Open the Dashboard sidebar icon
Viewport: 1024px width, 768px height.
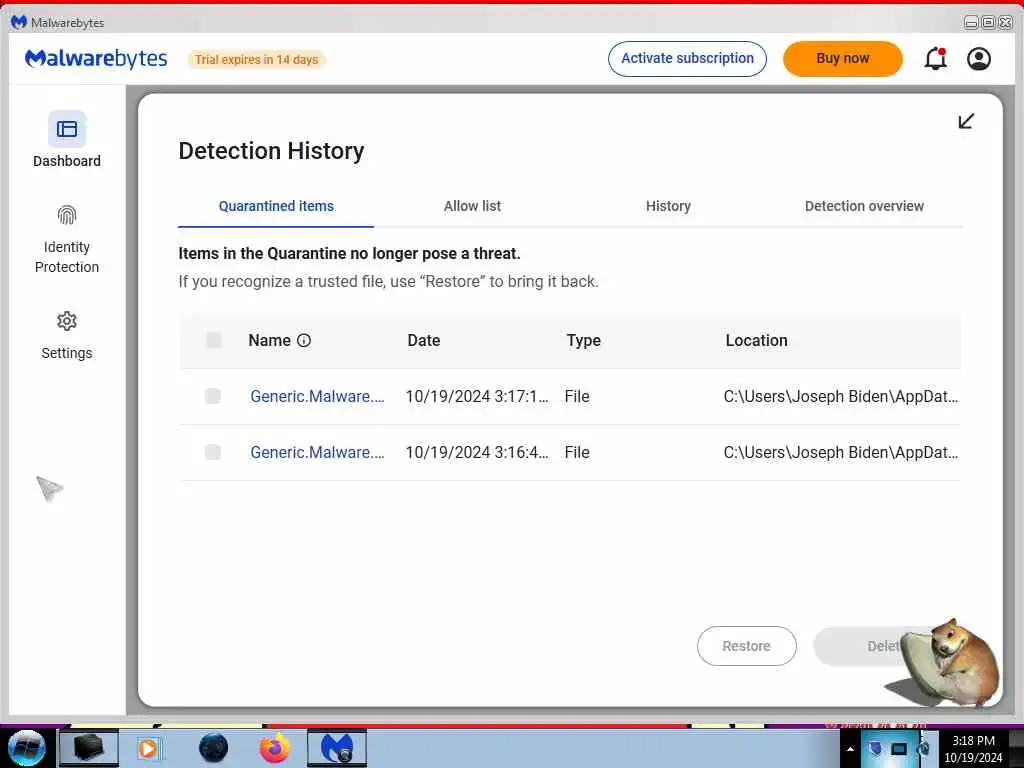67,129
